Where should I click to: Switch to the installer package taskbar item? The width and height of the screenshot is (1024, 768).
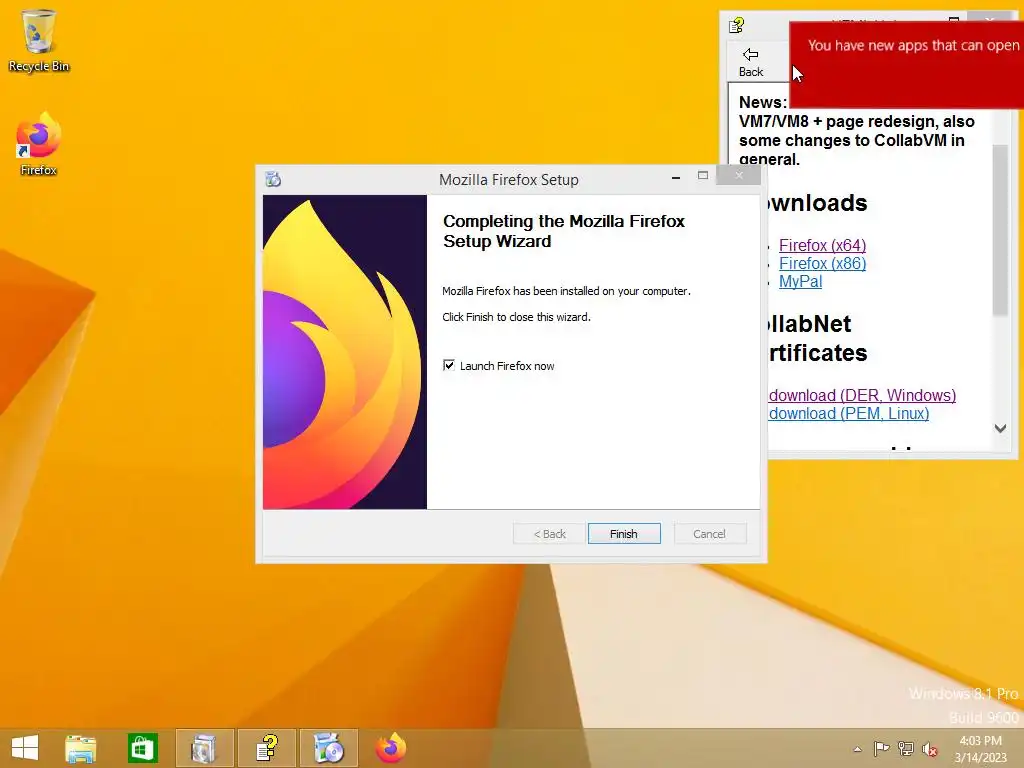pos(204,748)
